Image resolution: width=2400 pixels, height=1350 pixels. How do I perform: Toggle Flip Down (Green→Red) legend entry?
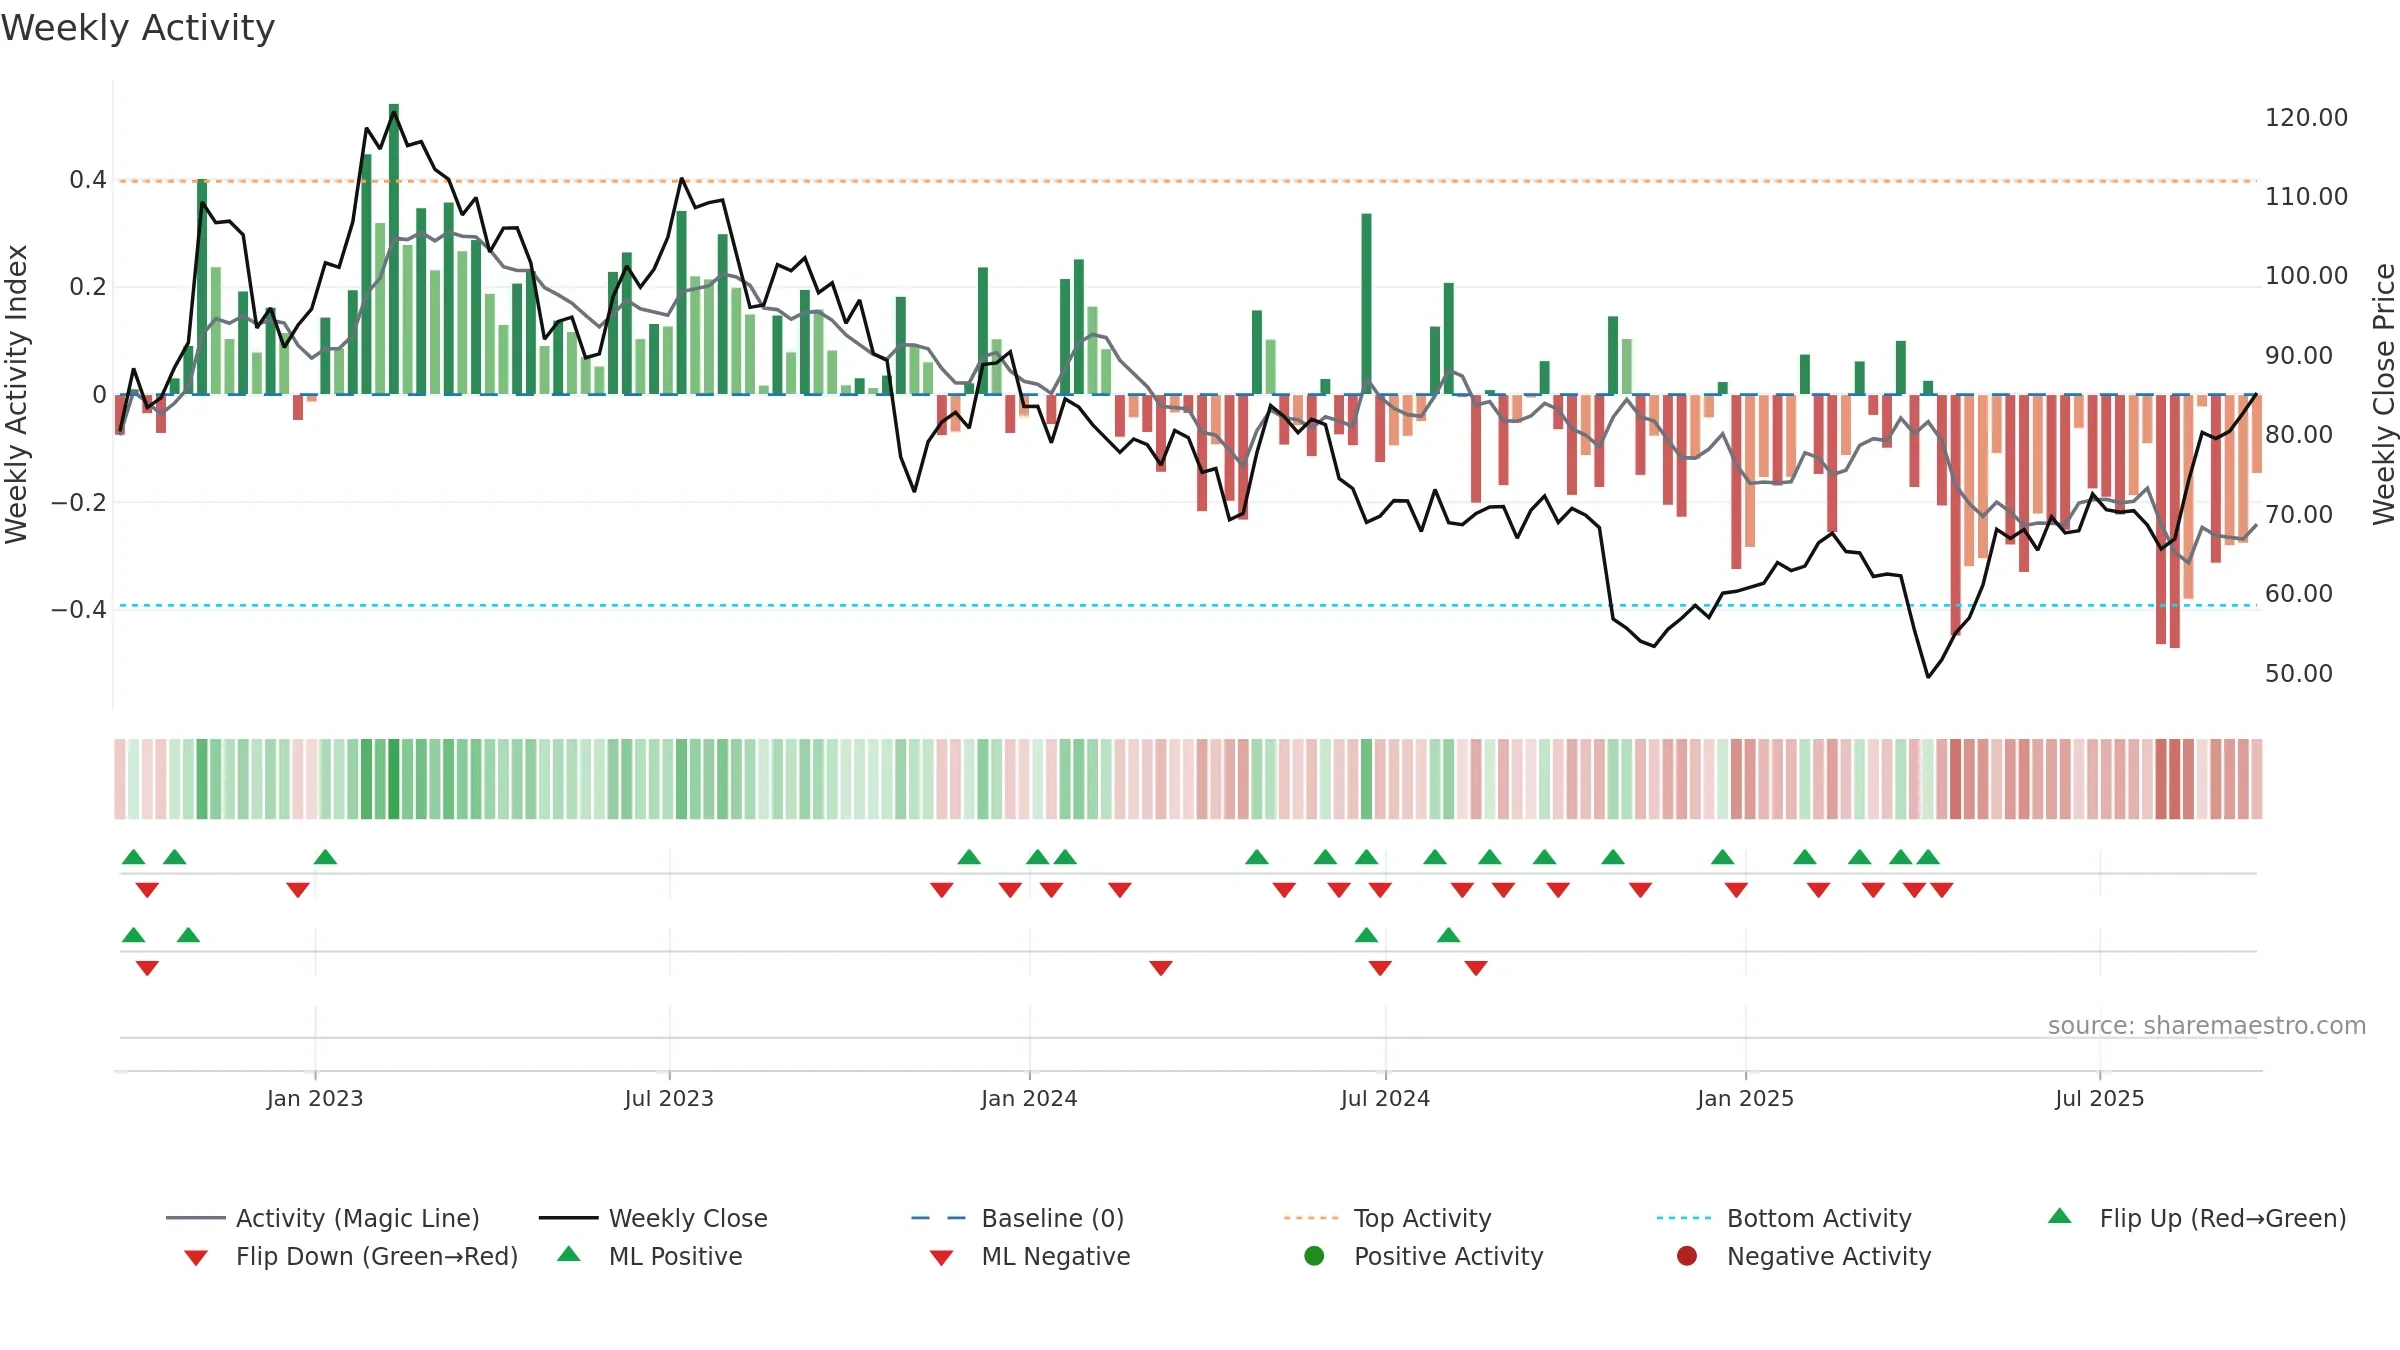click(350, 1256)
